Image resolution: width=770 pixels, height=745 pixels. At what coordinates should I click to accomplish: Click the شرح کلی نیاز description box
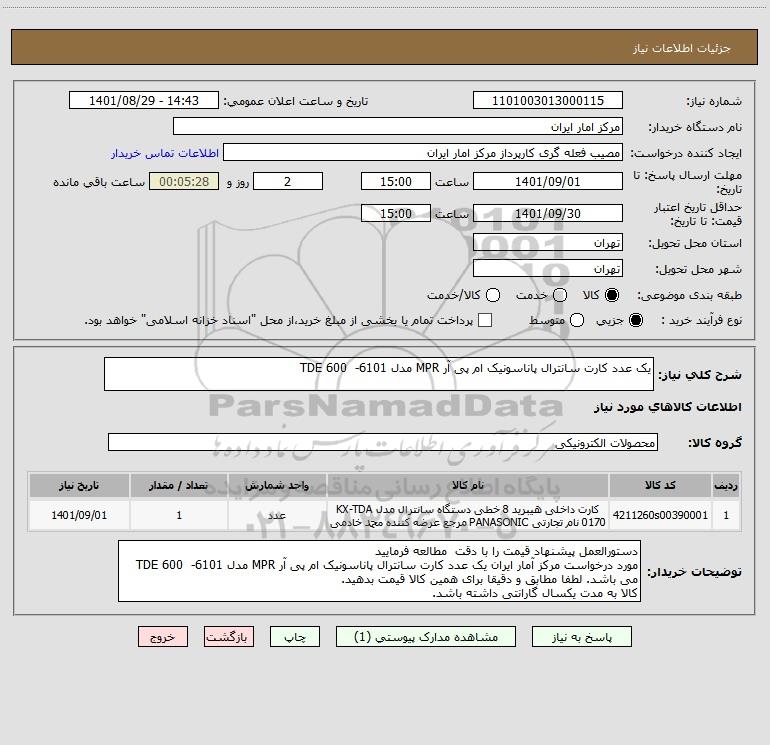(379, 374)
